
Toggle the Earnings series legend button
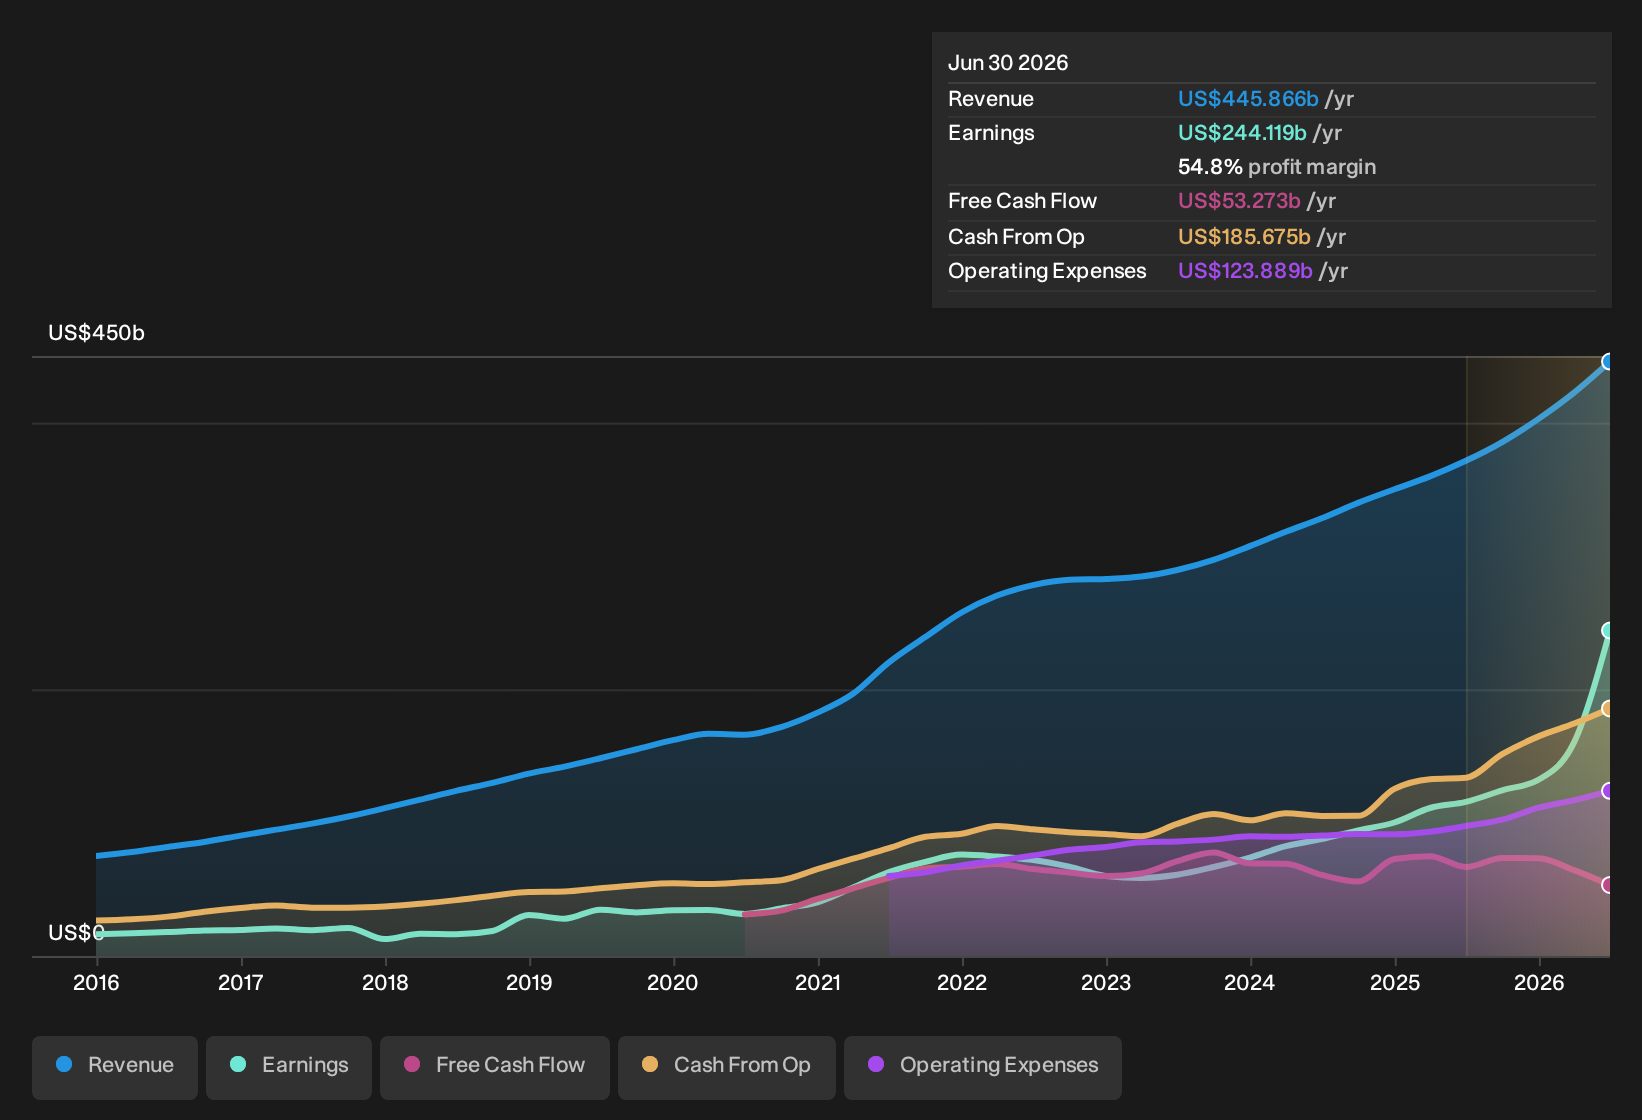tap(289, 1067)
